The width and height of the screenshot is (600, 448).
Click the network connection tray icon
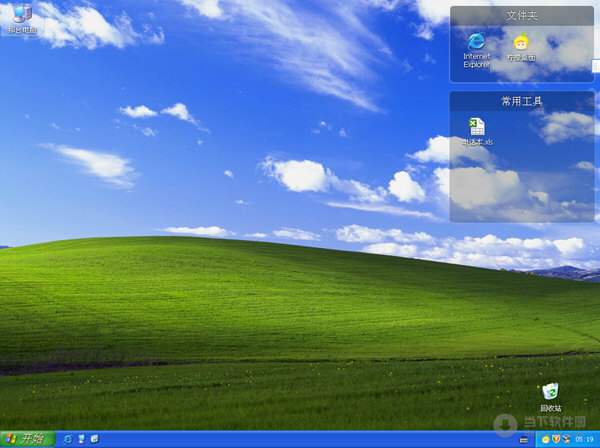[x=566, y=439]
